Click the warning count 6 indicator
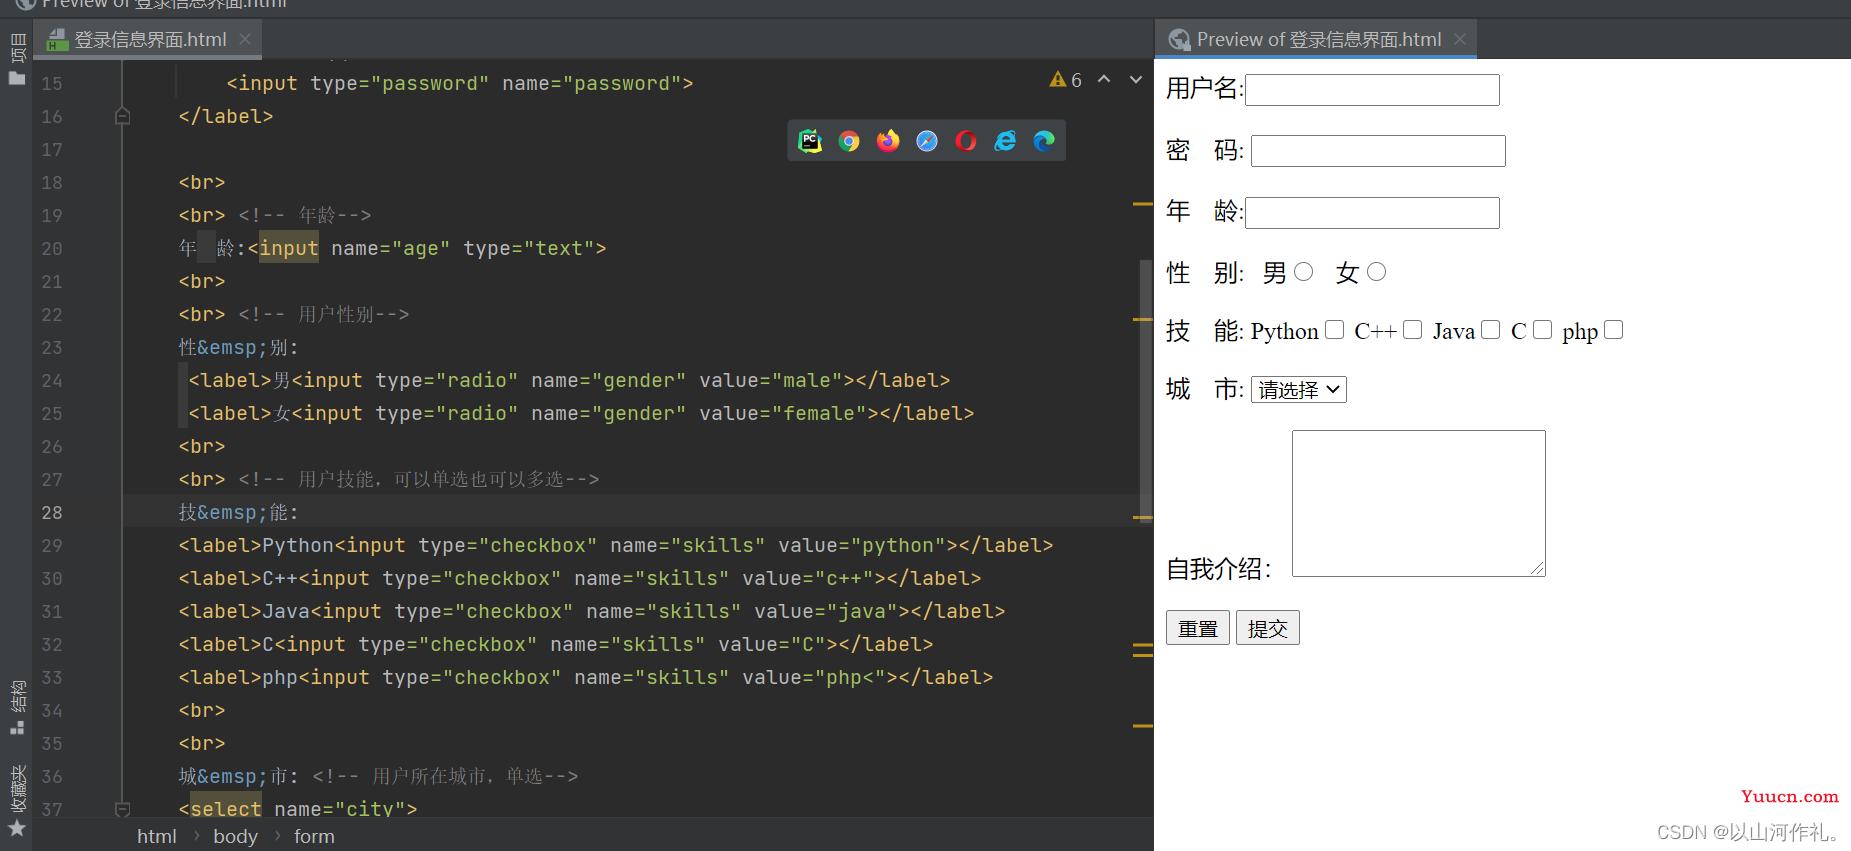This screenshot has height=851, width=1851. (x=1076, y=80)
